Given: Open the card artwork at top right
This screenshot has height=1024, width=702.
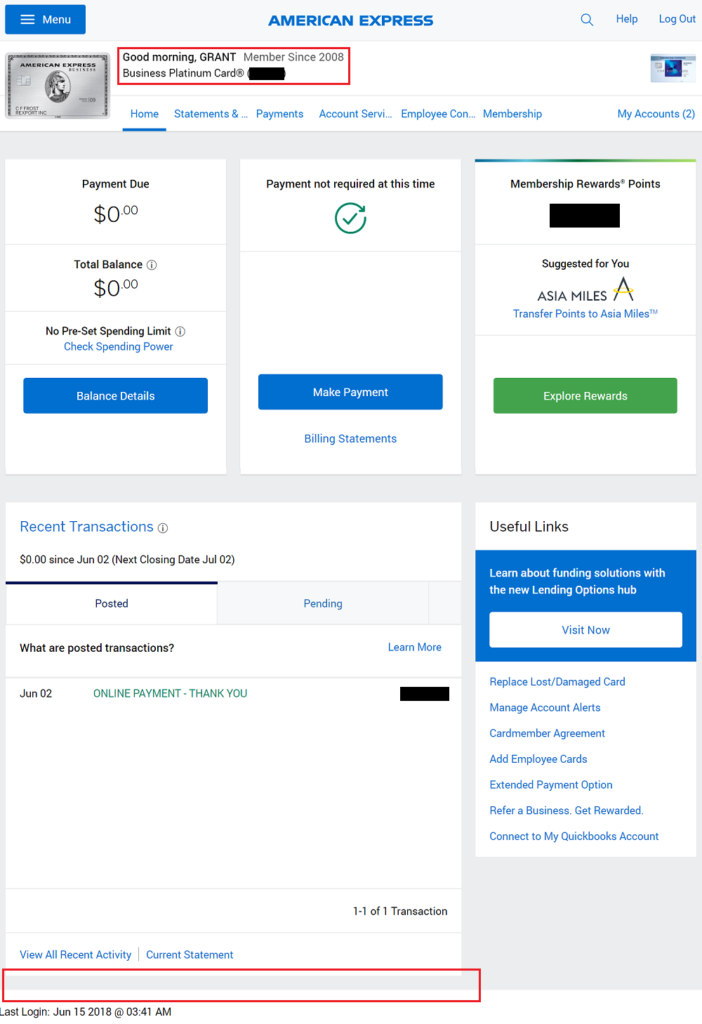Looking at the screenshot, I should 671,68.
